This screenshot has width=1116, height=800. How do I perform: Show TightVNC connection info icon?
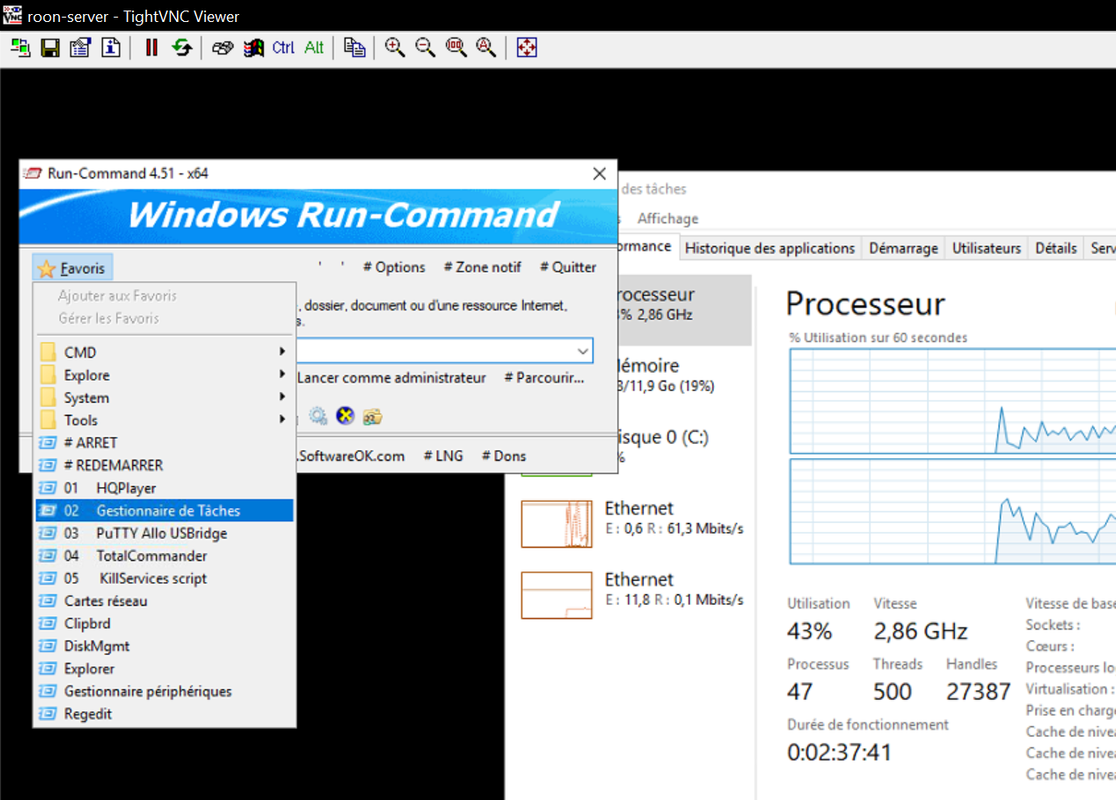point(111,48)
